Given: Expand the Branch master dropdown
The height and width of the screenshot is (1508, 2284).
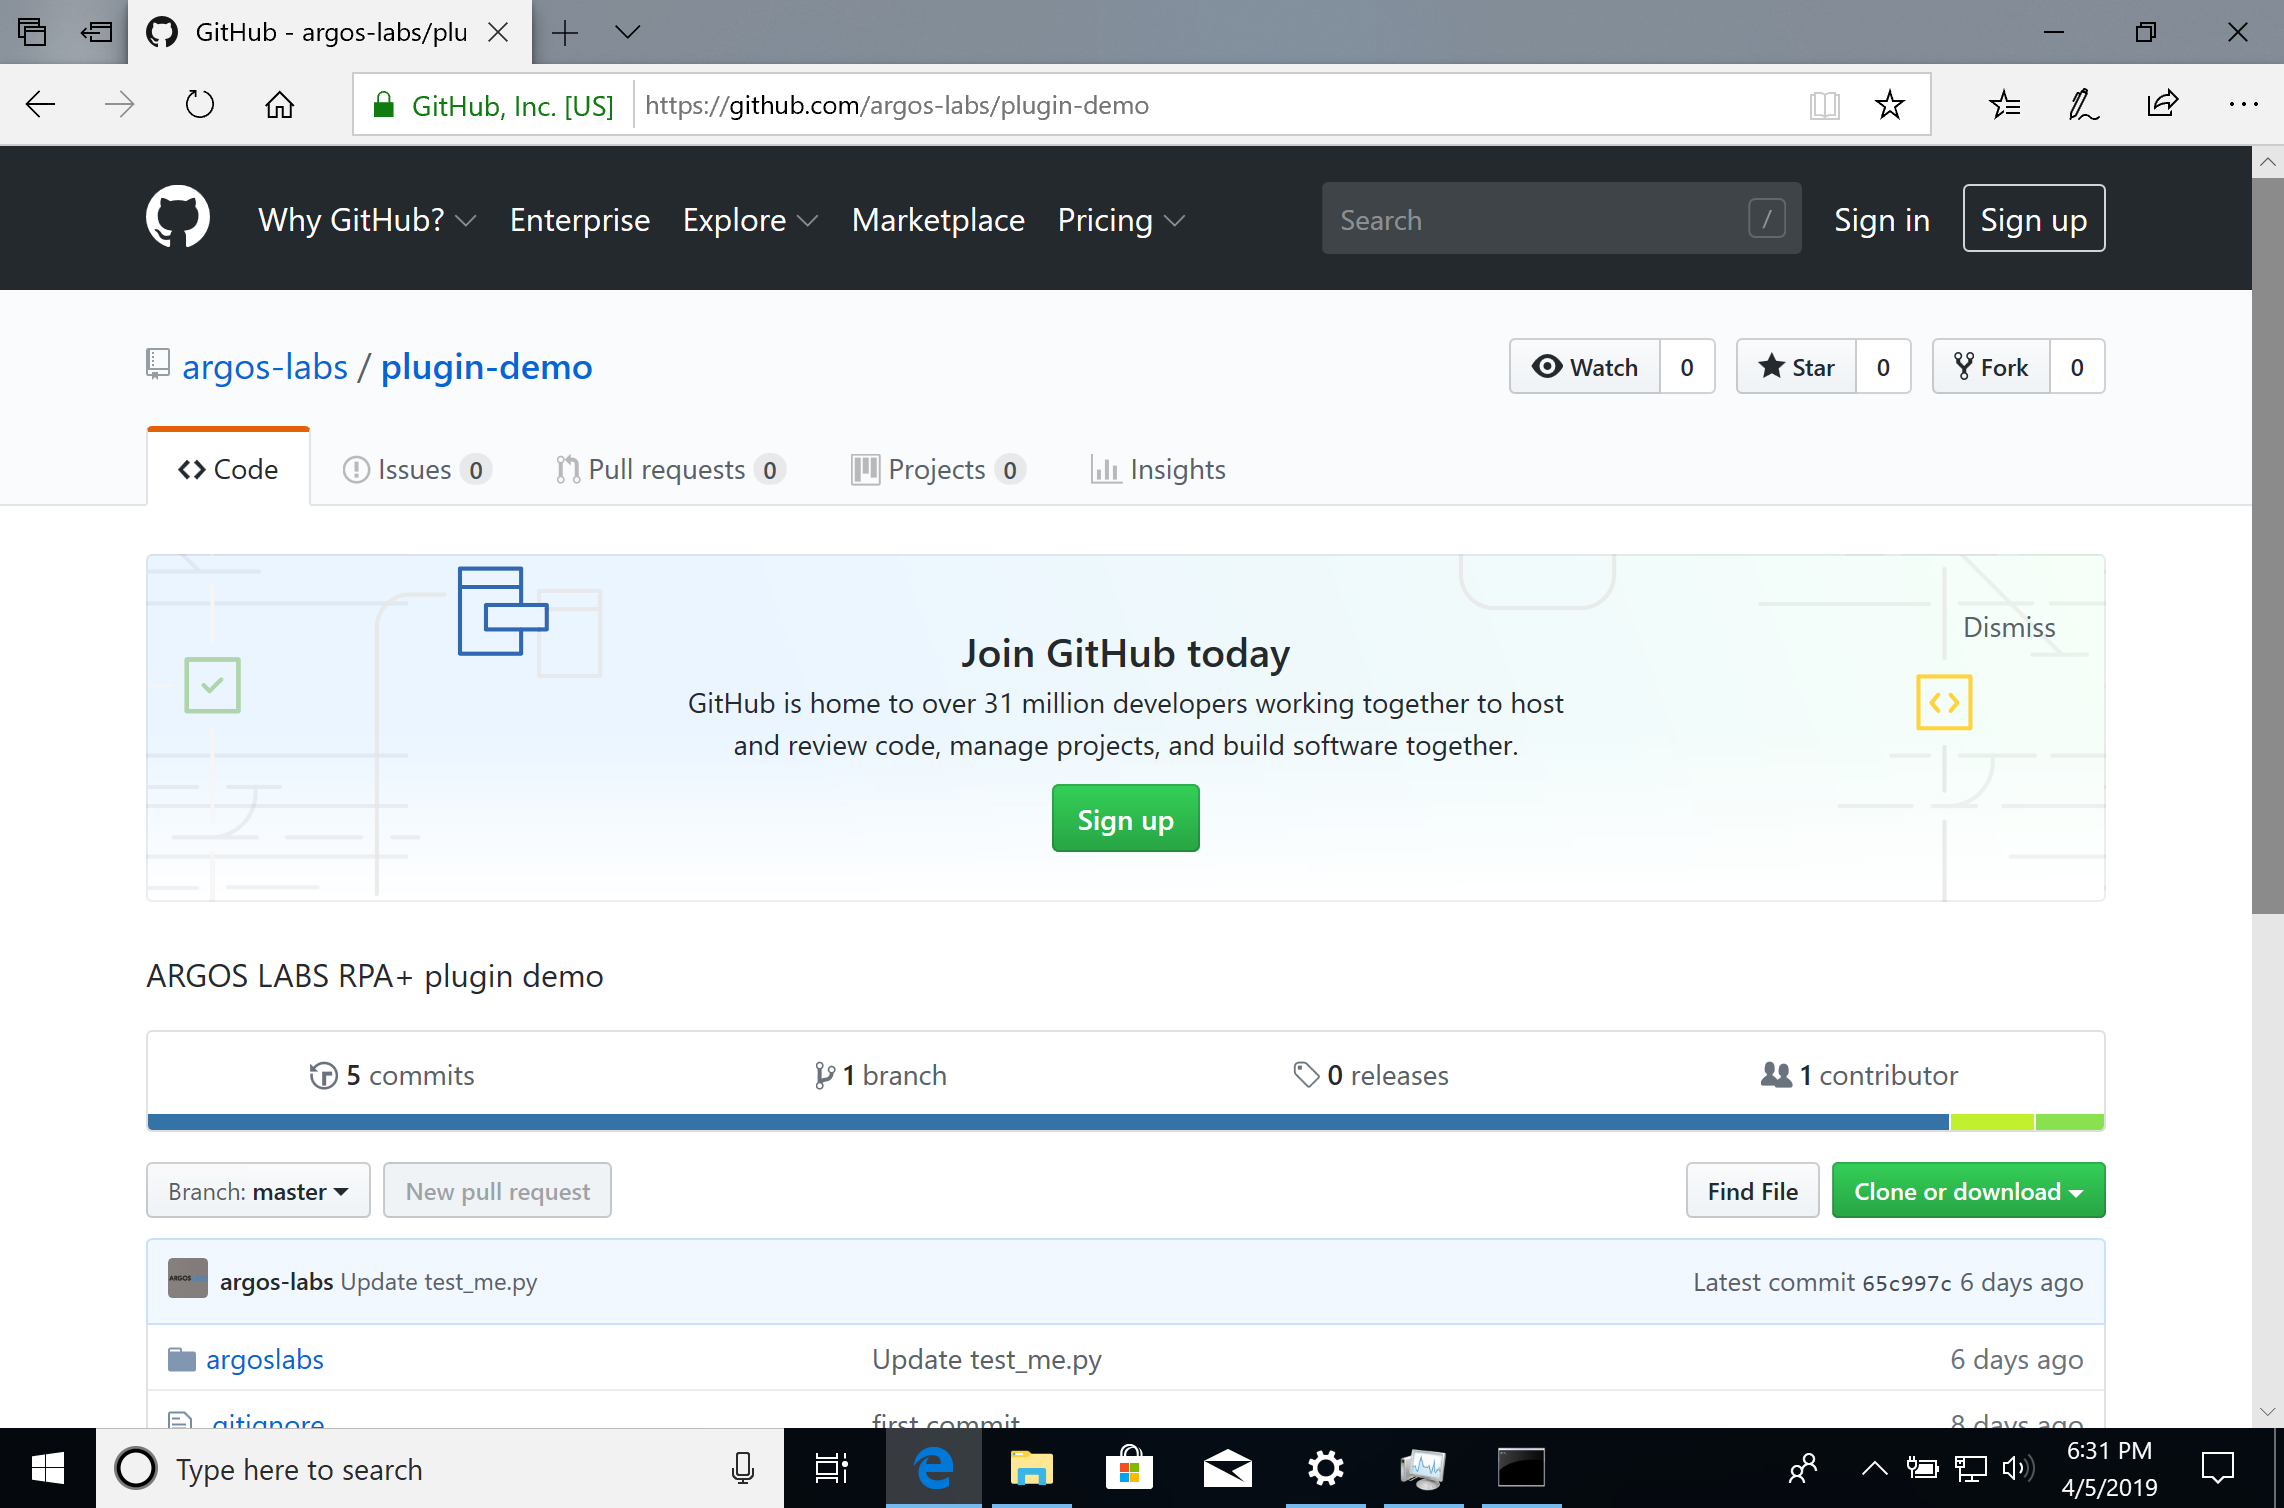Looking at the screenshot, I should [254, 1190].
